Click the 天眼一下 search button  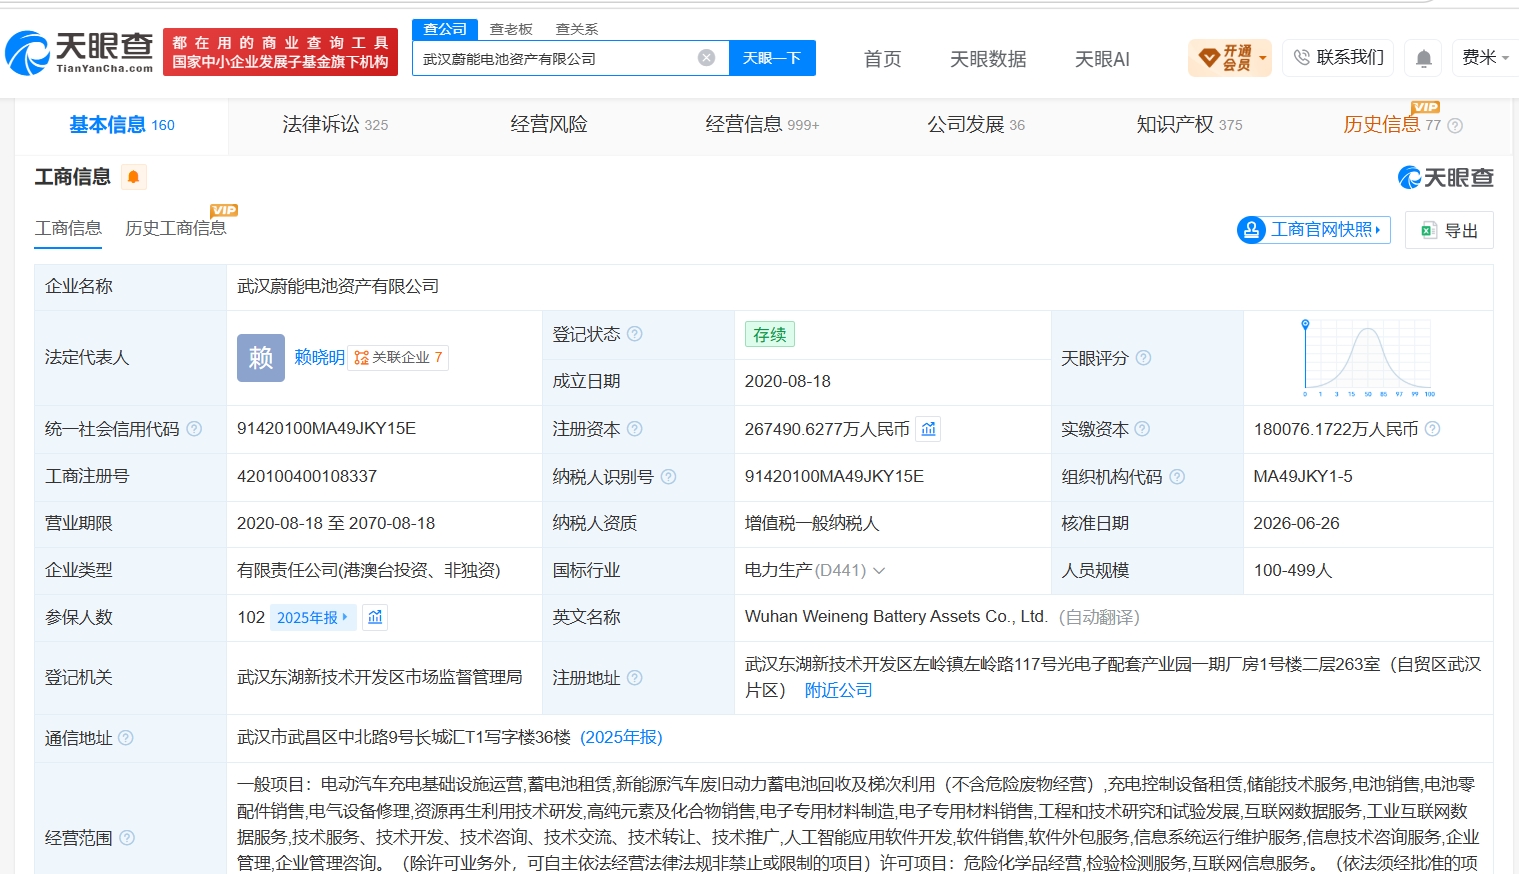772,58
